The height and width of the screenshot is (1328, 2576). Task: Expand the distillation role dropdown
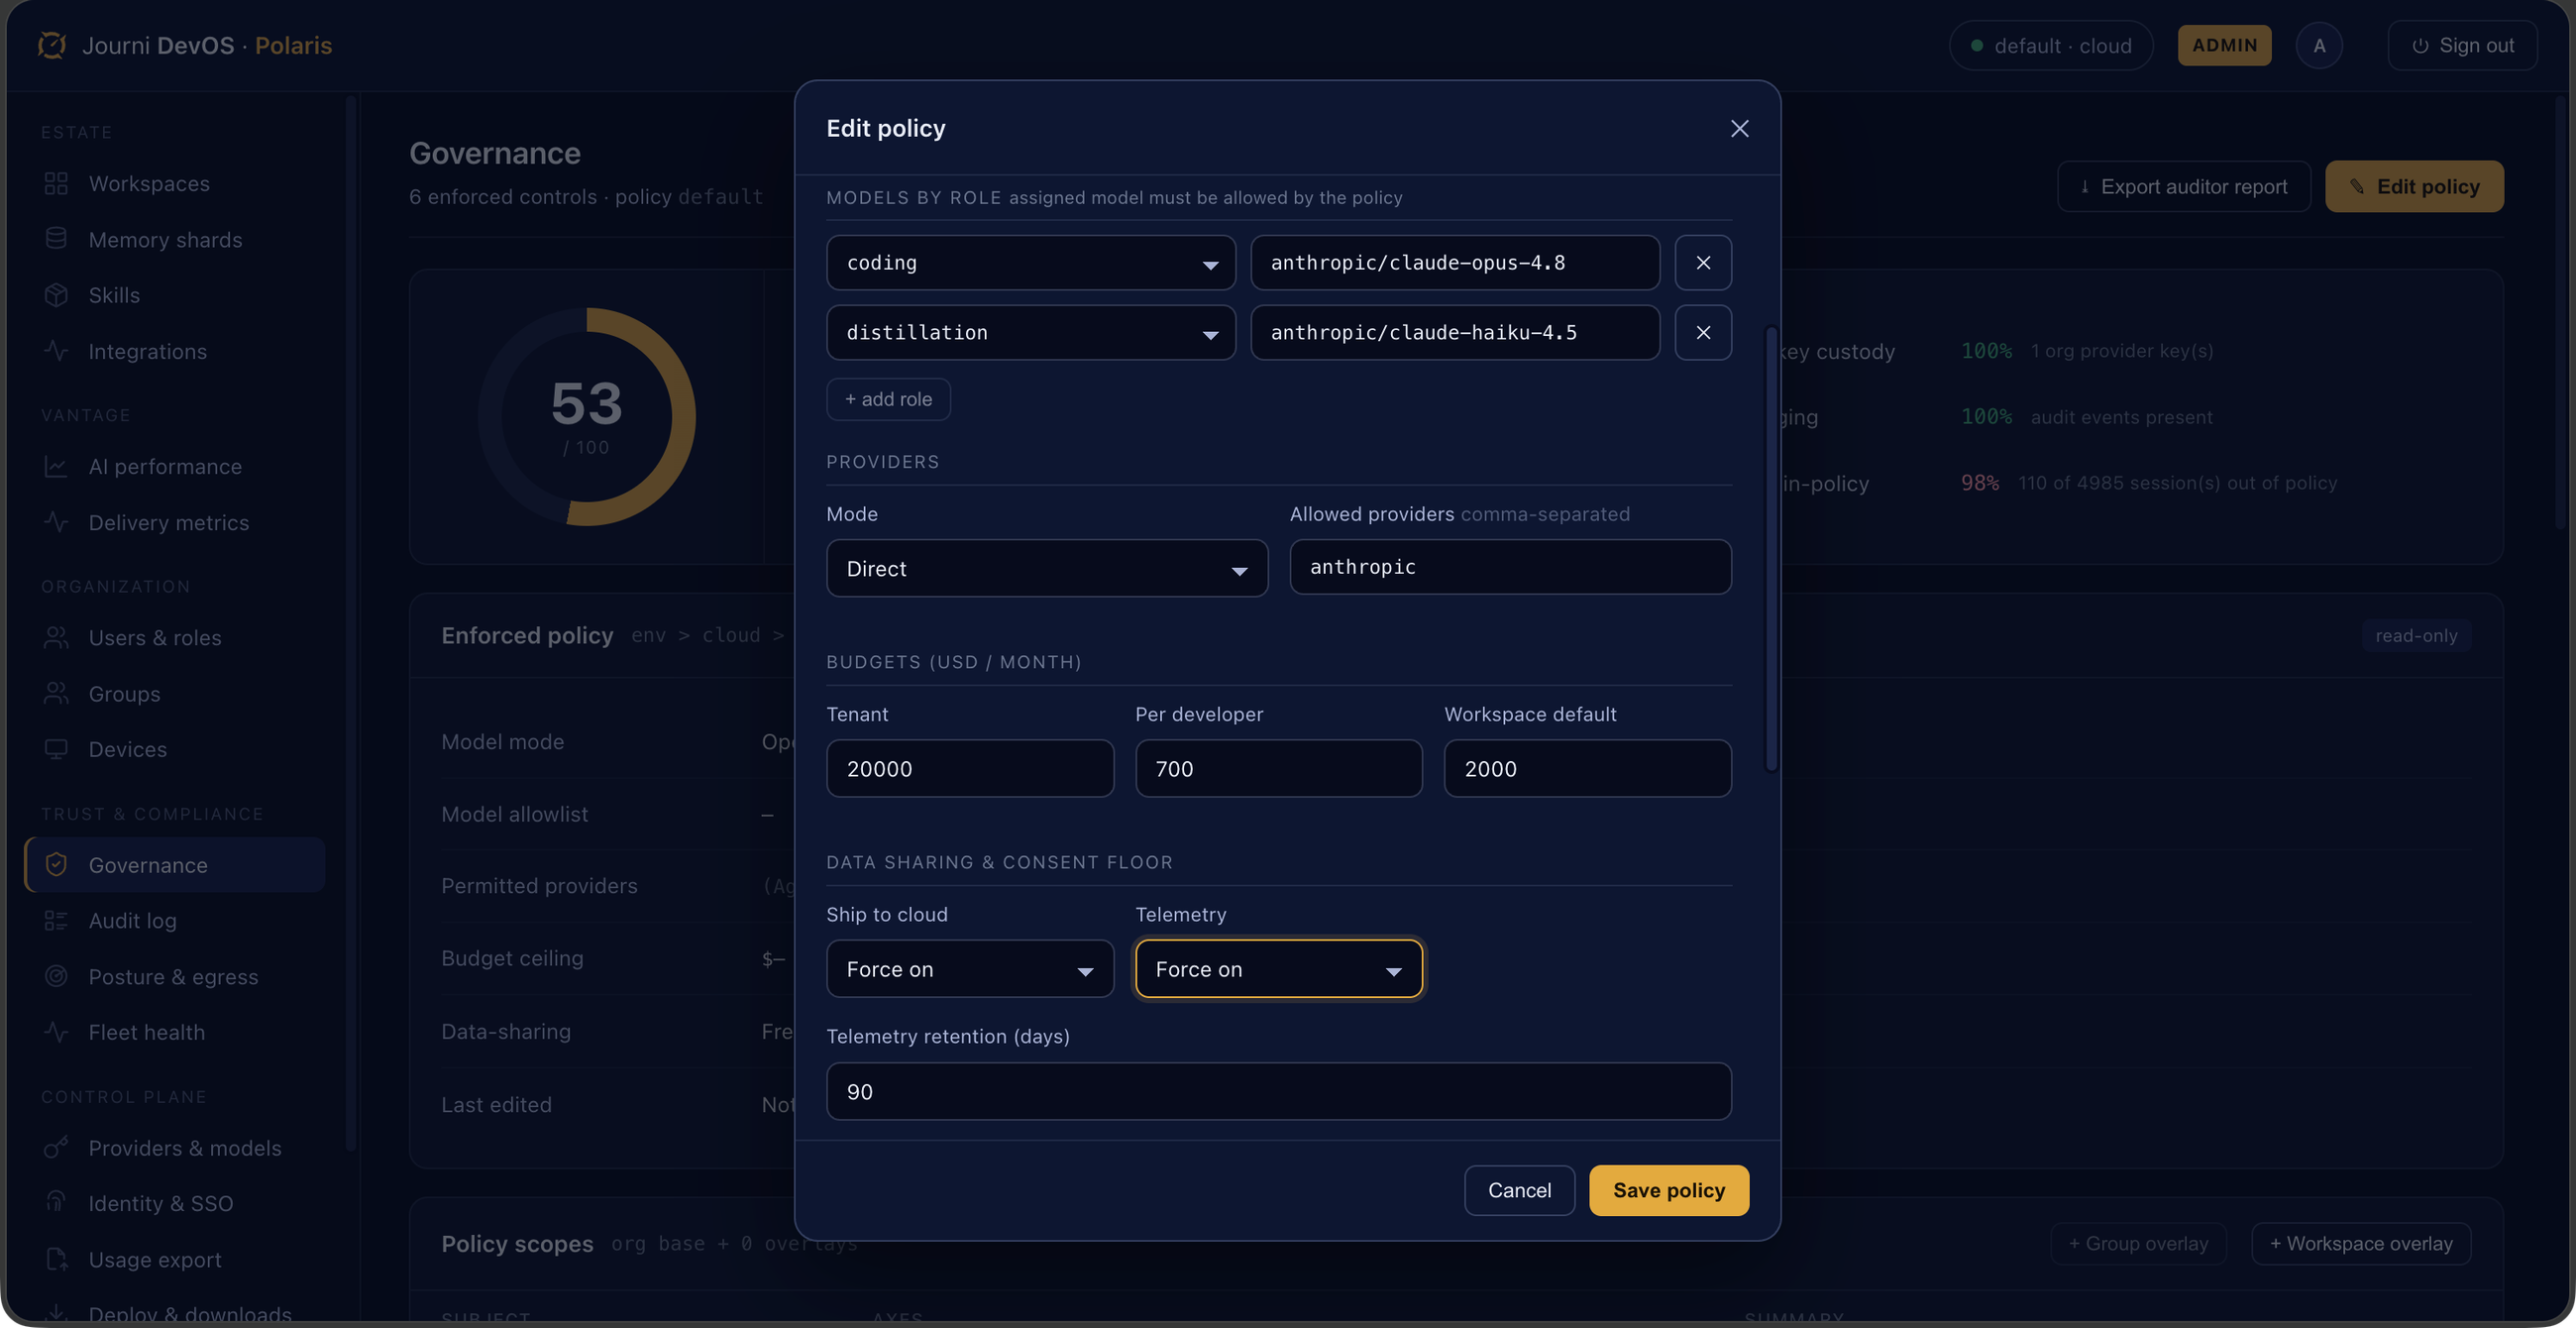click(x=1031, y=332)
